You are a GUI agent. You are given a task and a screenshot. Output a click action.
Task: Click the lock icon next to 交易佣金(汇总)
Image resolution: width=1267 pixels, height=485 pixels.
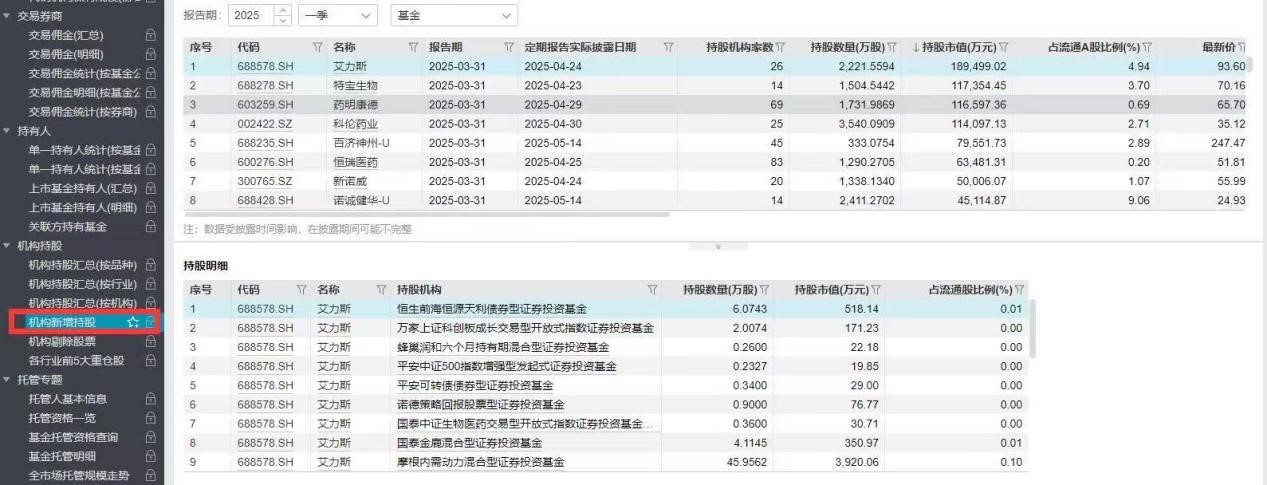pyautogui.click(x=151, y=35)
